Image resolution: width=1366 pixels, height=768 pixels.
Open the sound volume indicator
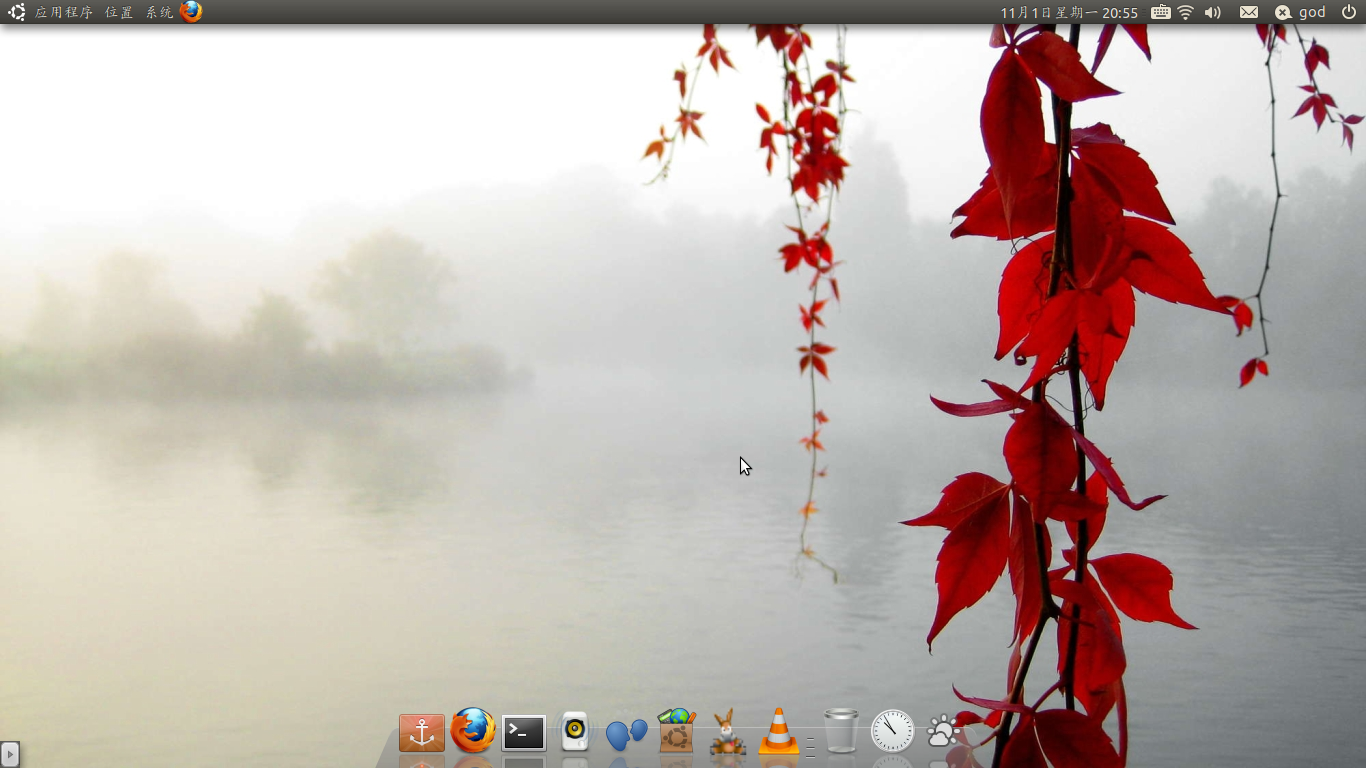coord(1213,12)
